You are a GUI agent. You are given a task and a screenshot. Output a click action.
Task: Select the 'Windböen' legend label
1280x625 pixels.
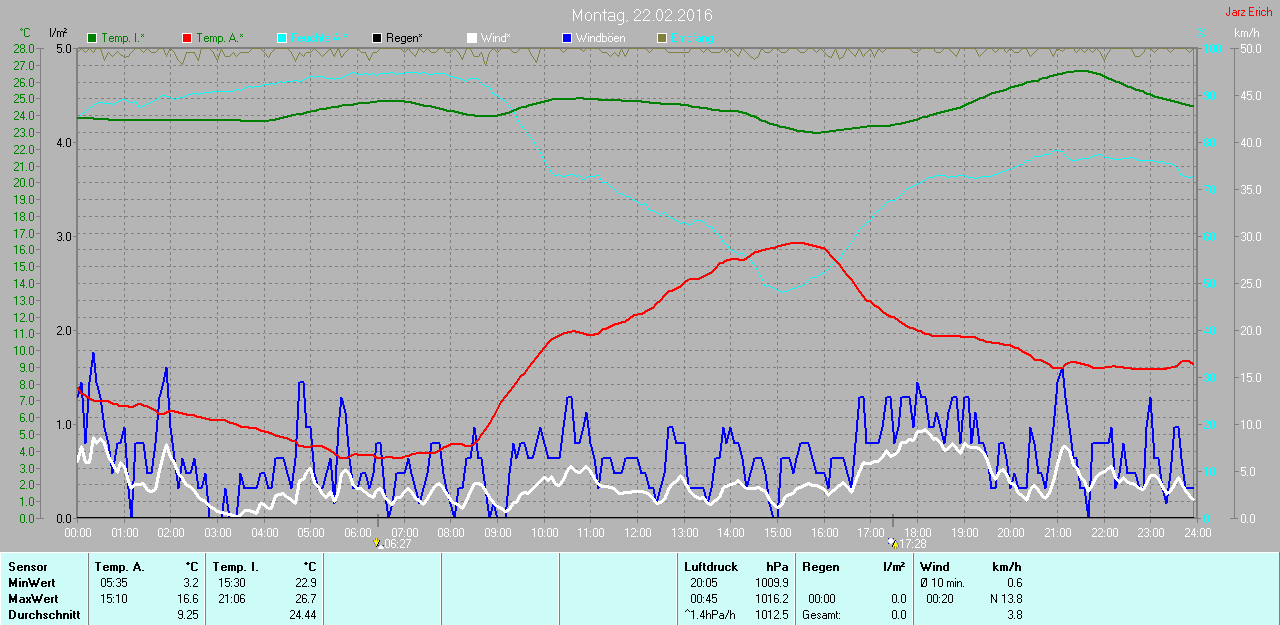click(x=599, y=38)
